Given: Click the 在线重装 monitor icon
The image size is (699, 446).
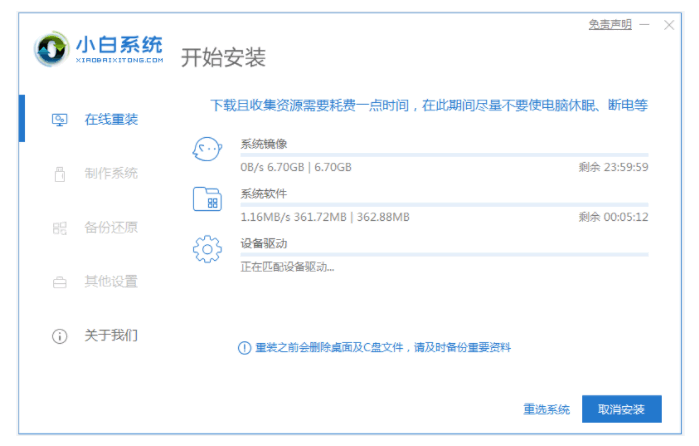Looking at the screenshot, I should (59, 120).
